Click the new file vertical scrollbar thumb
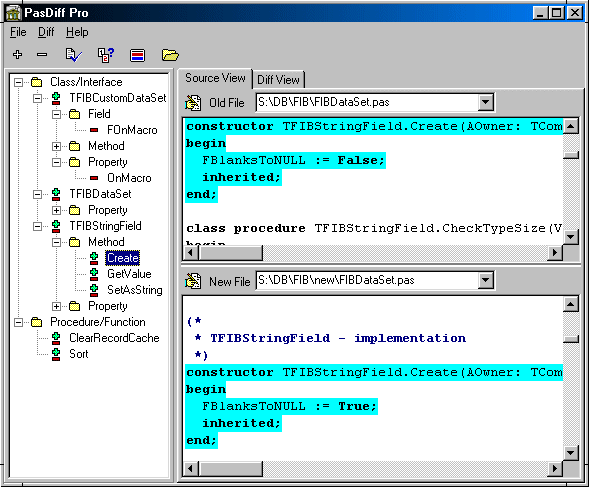The width and height of the screenshot is (589, 487). (571, 339)
